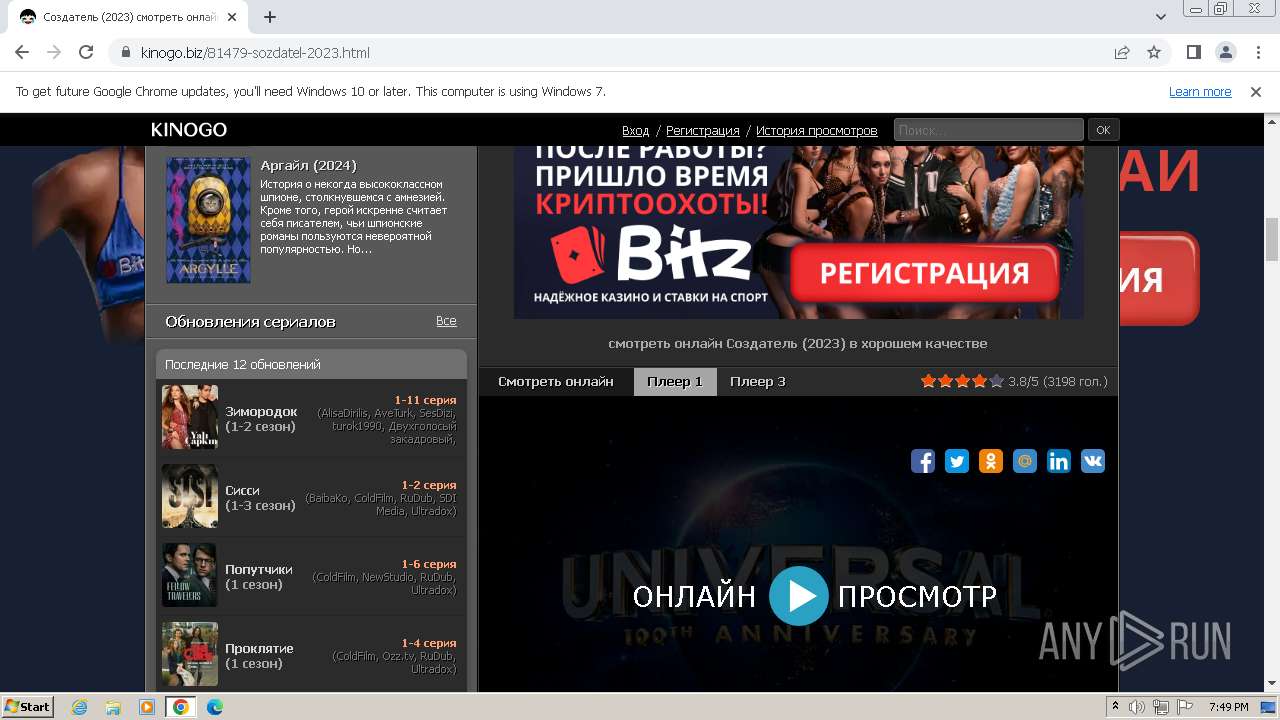Switch to the Плеер 3 tab
Viewport: 1280px width, 720px height.
pos(758,381)
